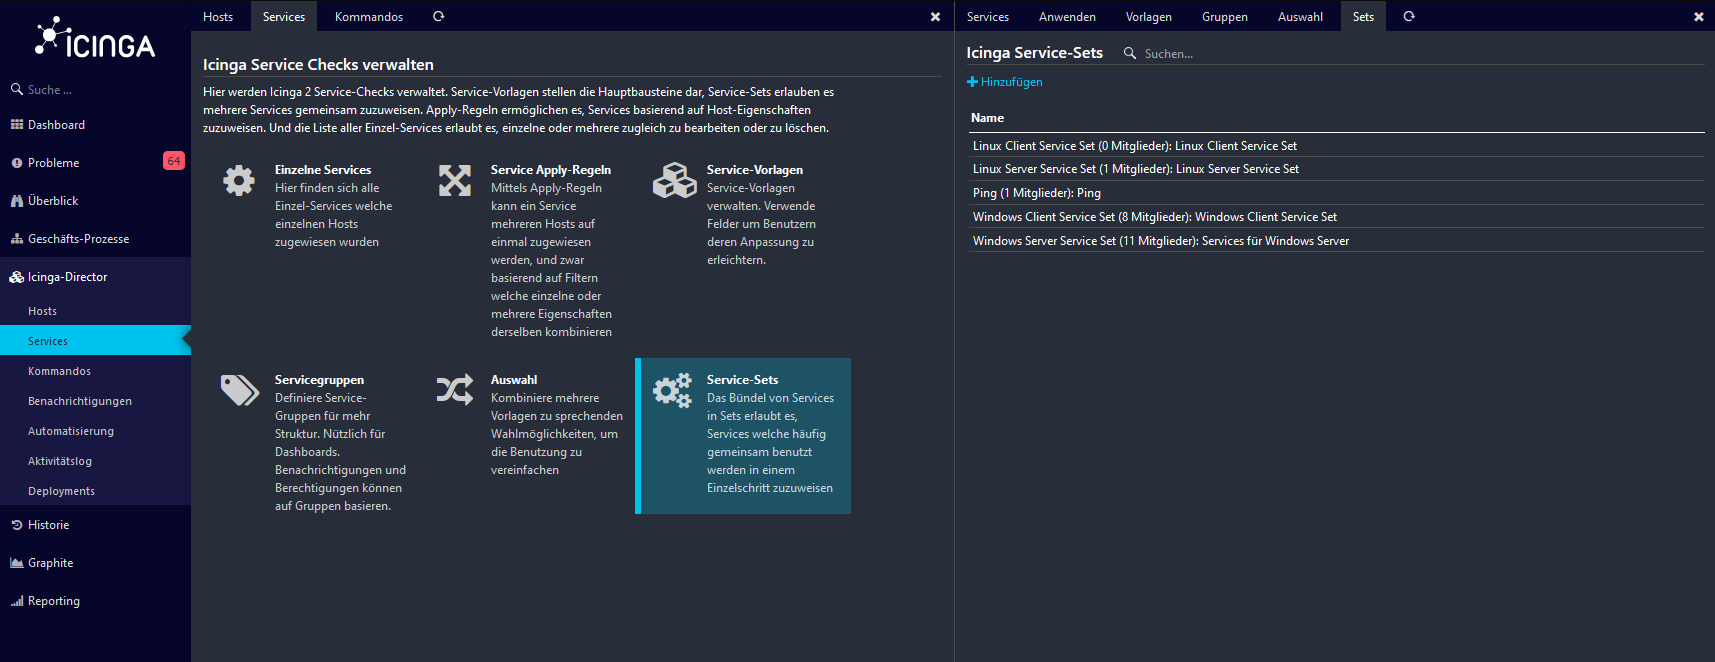This screenshot has width=1715, height=662.
Task: Click the Dashboard grid icon
Action: pyautogui.click(x=17, y=125)
